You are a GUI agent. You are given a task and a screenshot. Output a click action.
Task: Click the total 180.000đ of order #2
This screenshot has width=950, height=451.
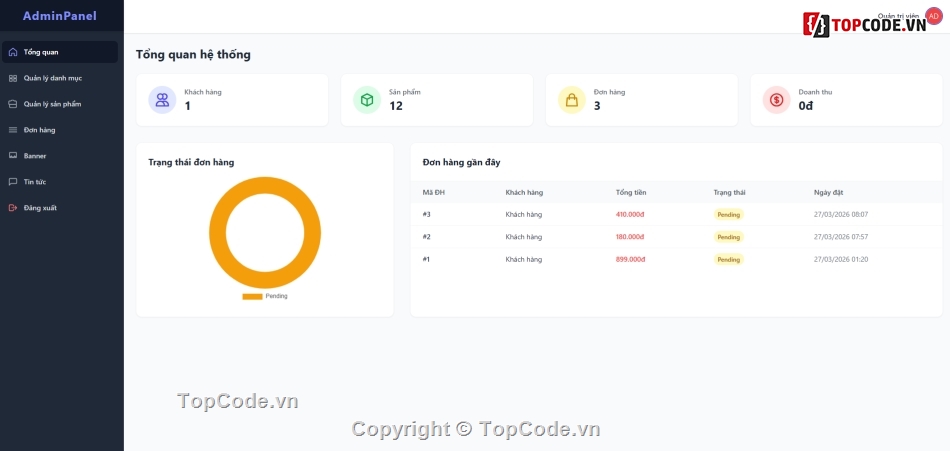coord(631,237)
